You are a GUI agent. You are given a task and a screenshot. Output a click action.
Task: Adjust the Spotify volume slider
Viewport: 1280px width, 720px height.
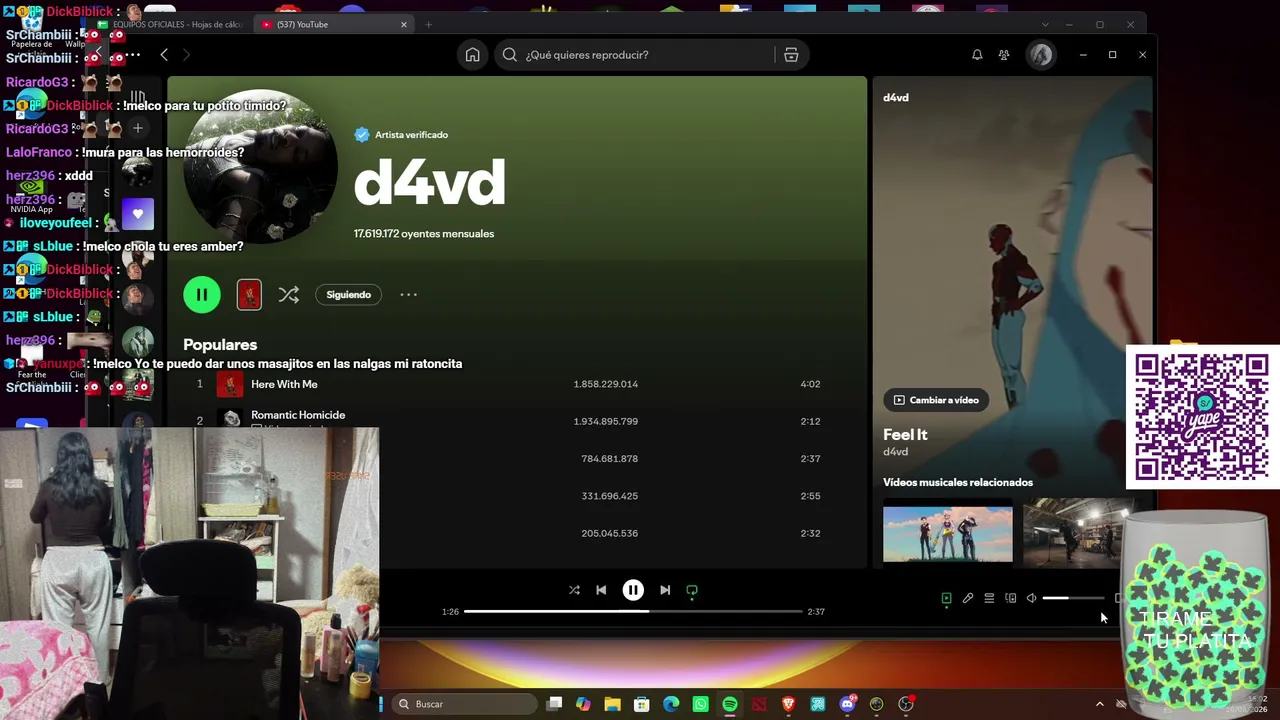(1073, 598)
